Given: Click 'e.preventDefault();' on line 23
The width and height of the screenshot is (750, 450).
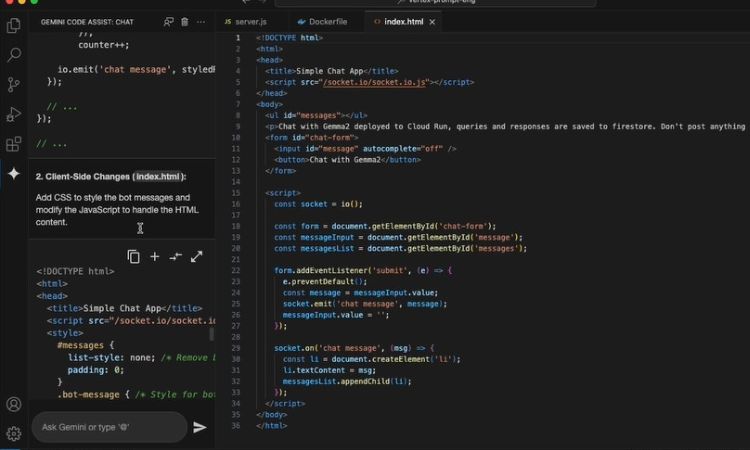Looking at the screenshot, I should [325, 282].
